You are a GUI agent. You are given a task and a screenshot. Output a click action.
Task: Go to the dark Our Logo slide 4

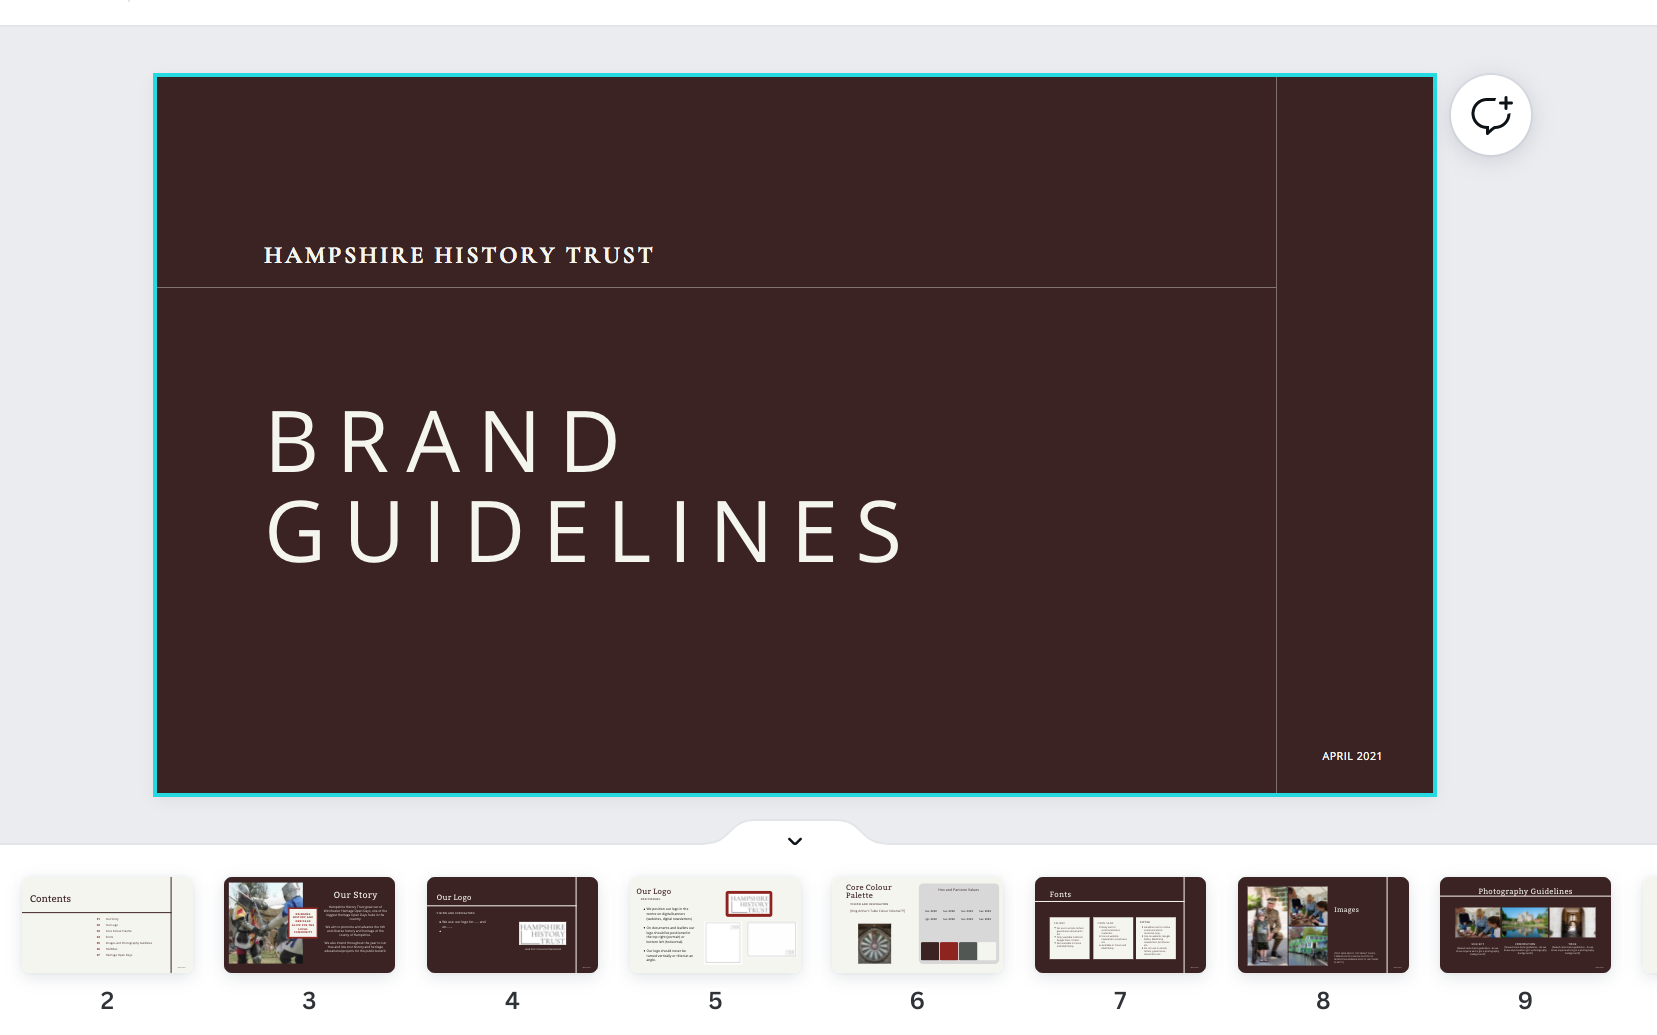point(512,925)
